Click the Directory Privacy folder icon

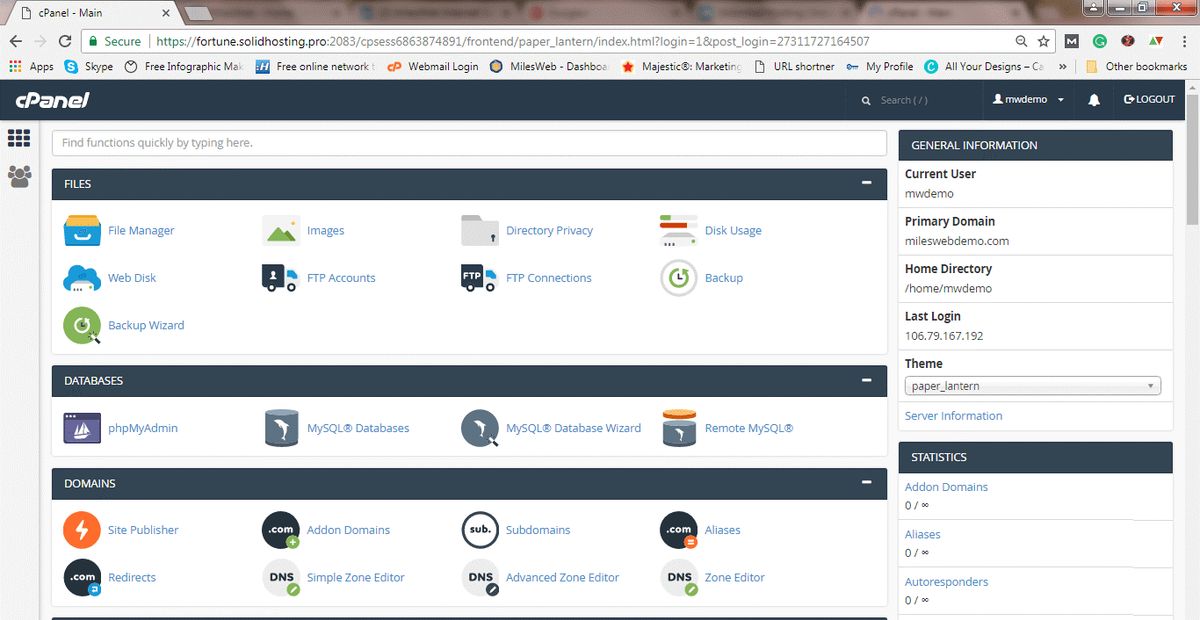pos(480,230)
